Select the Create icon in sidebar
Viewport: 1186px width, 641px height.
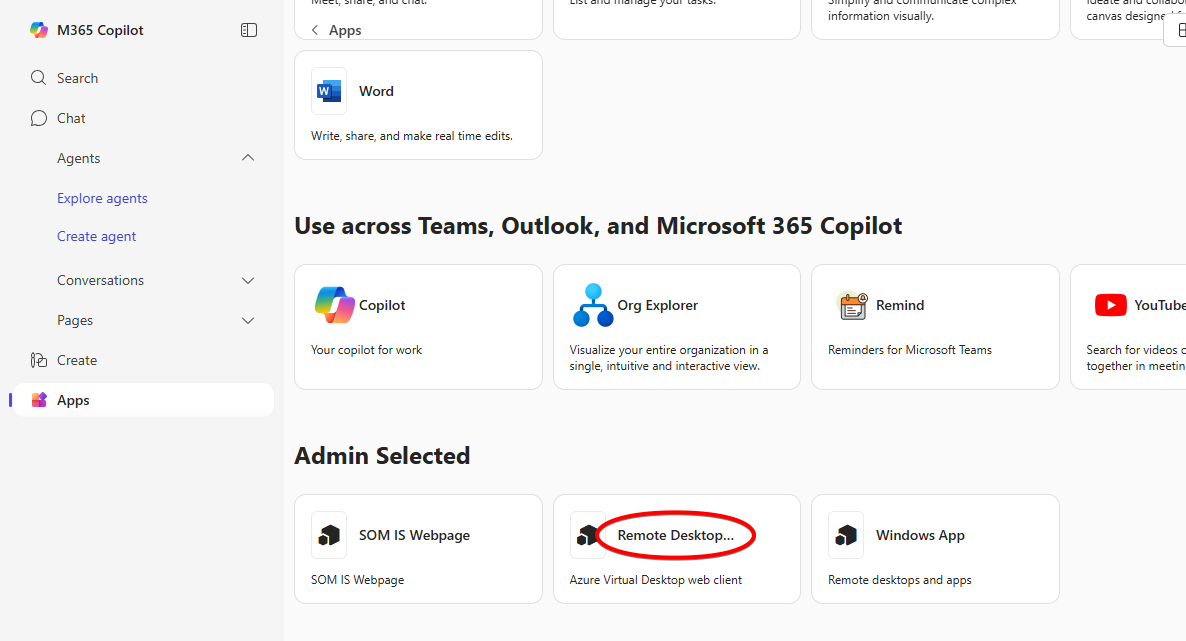[x=39, y=360]
